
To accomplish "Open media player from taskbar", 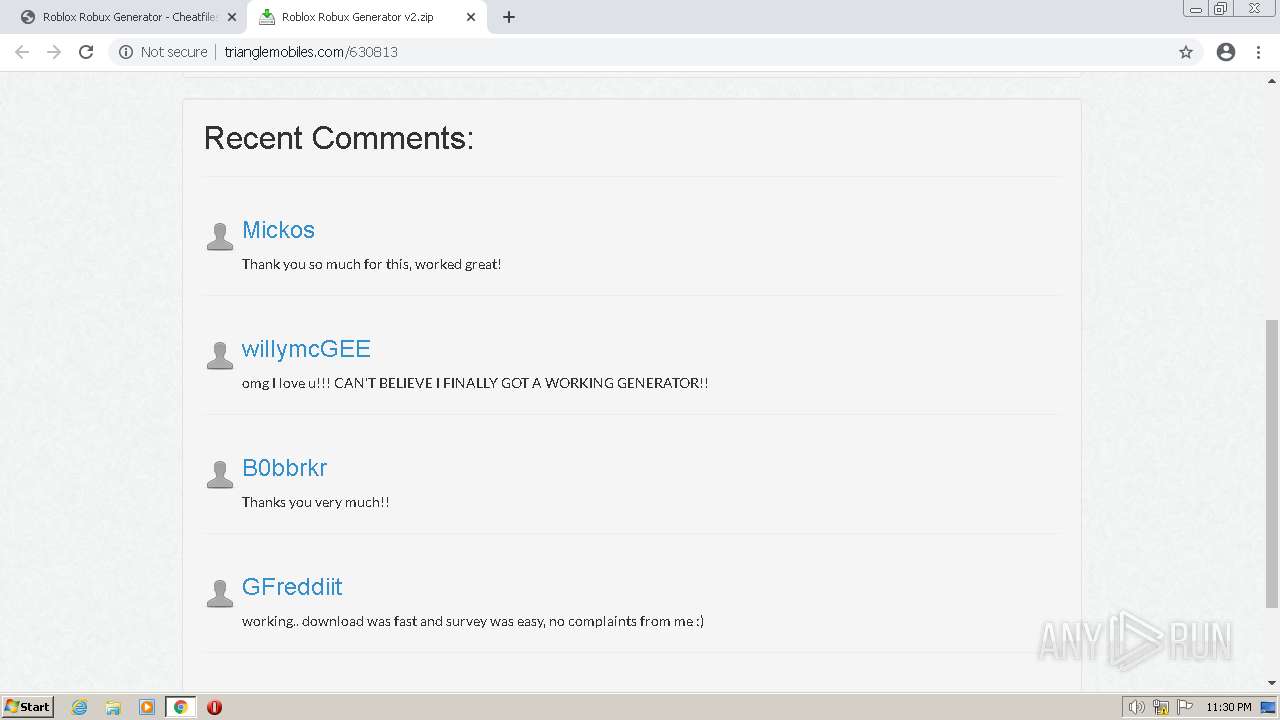I will click(x=147, y=707).
